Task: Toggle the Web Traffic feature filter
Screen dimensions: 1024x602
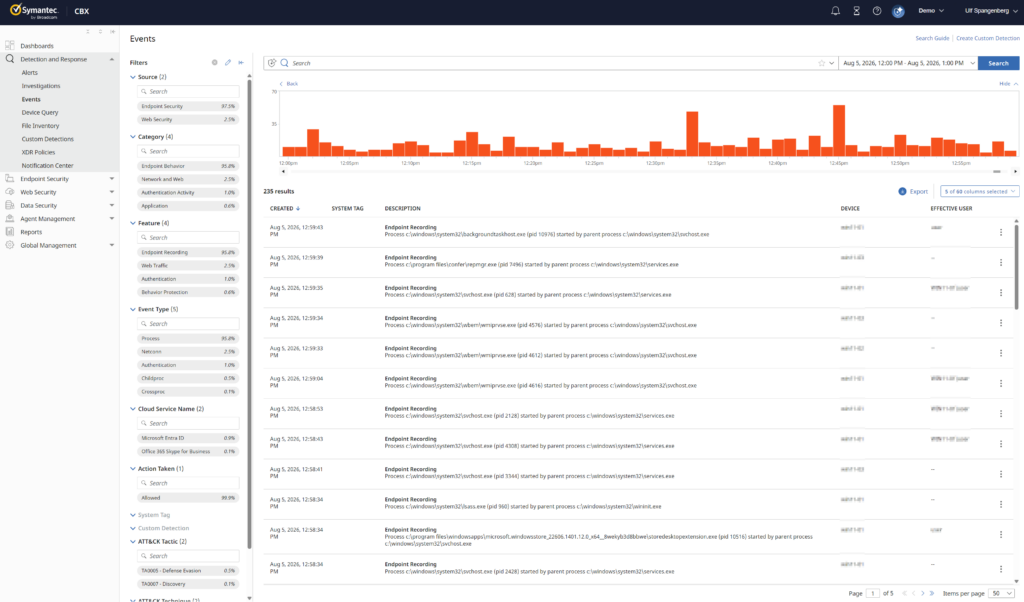Action: coord(188,266)
